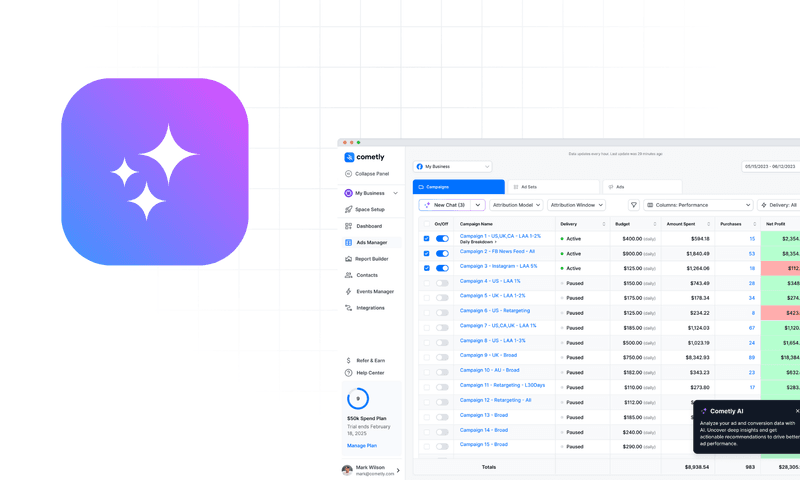Click sort arrows on Amount Spent column

click(x=708, y=224)
